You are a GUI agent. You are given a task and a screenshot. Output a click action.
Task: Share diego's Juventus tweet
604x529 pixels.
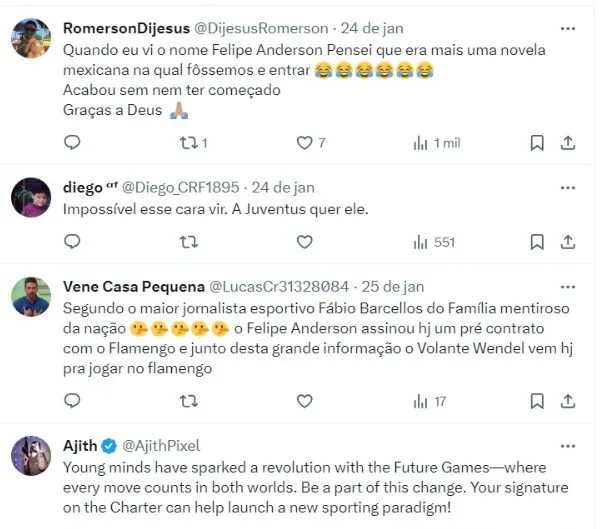[568, 242]
